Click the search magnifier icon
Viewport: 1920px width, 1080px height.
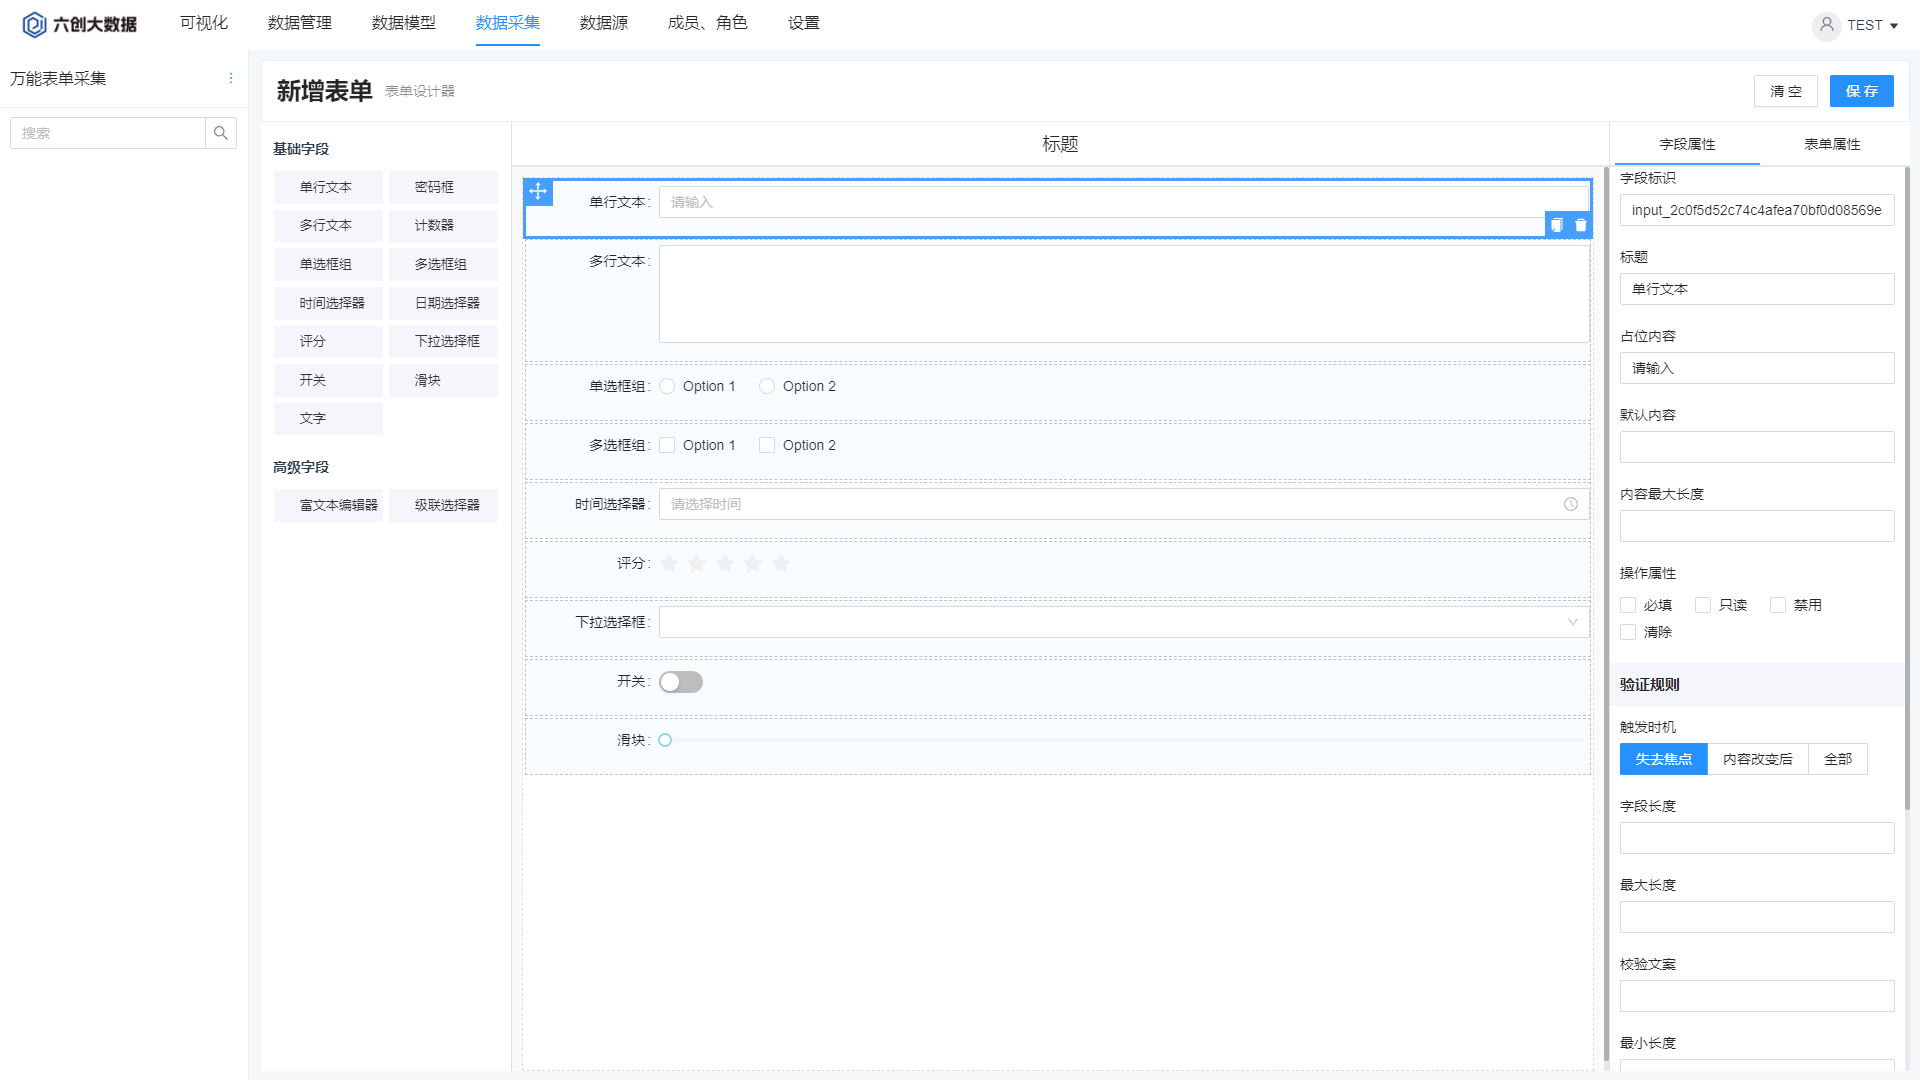pos(221,133)
